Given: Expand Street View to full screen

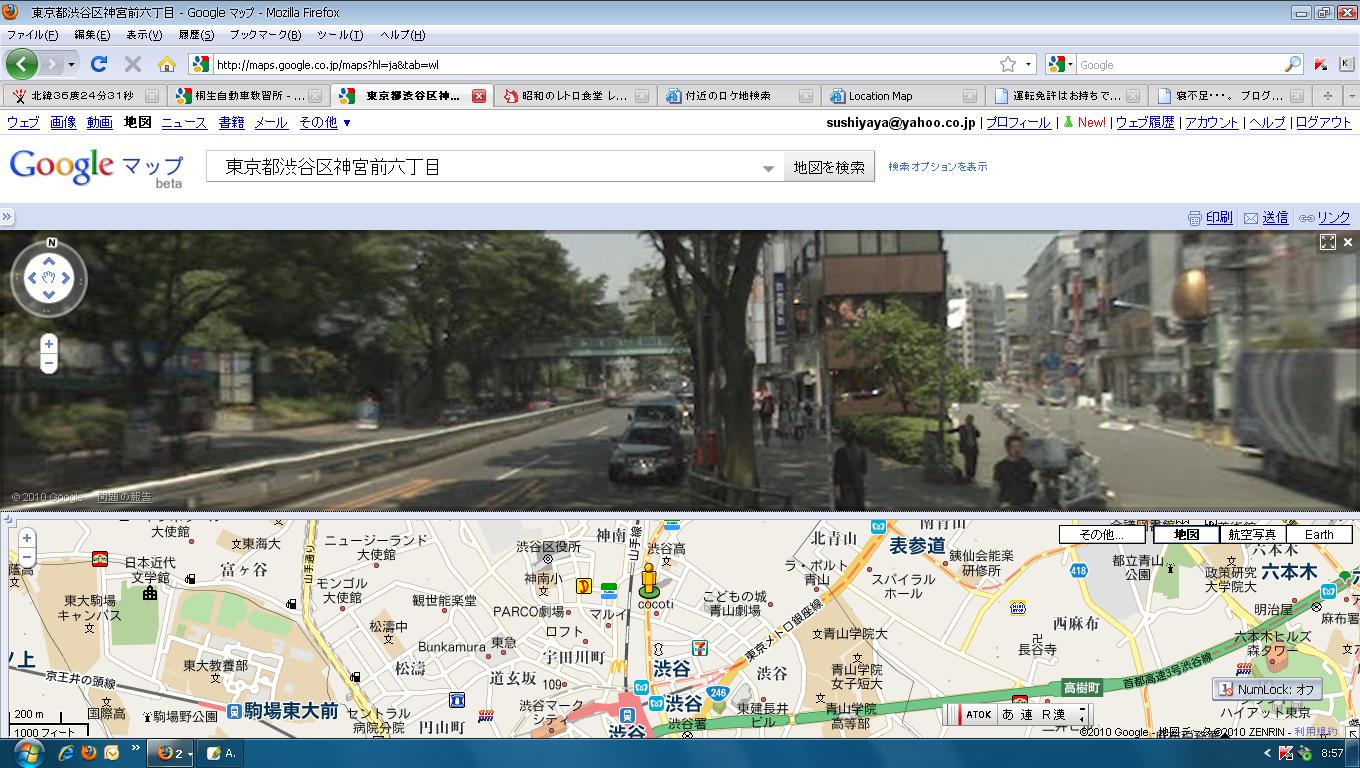Looking at the screenshot, I should [x=1328, y=242].
